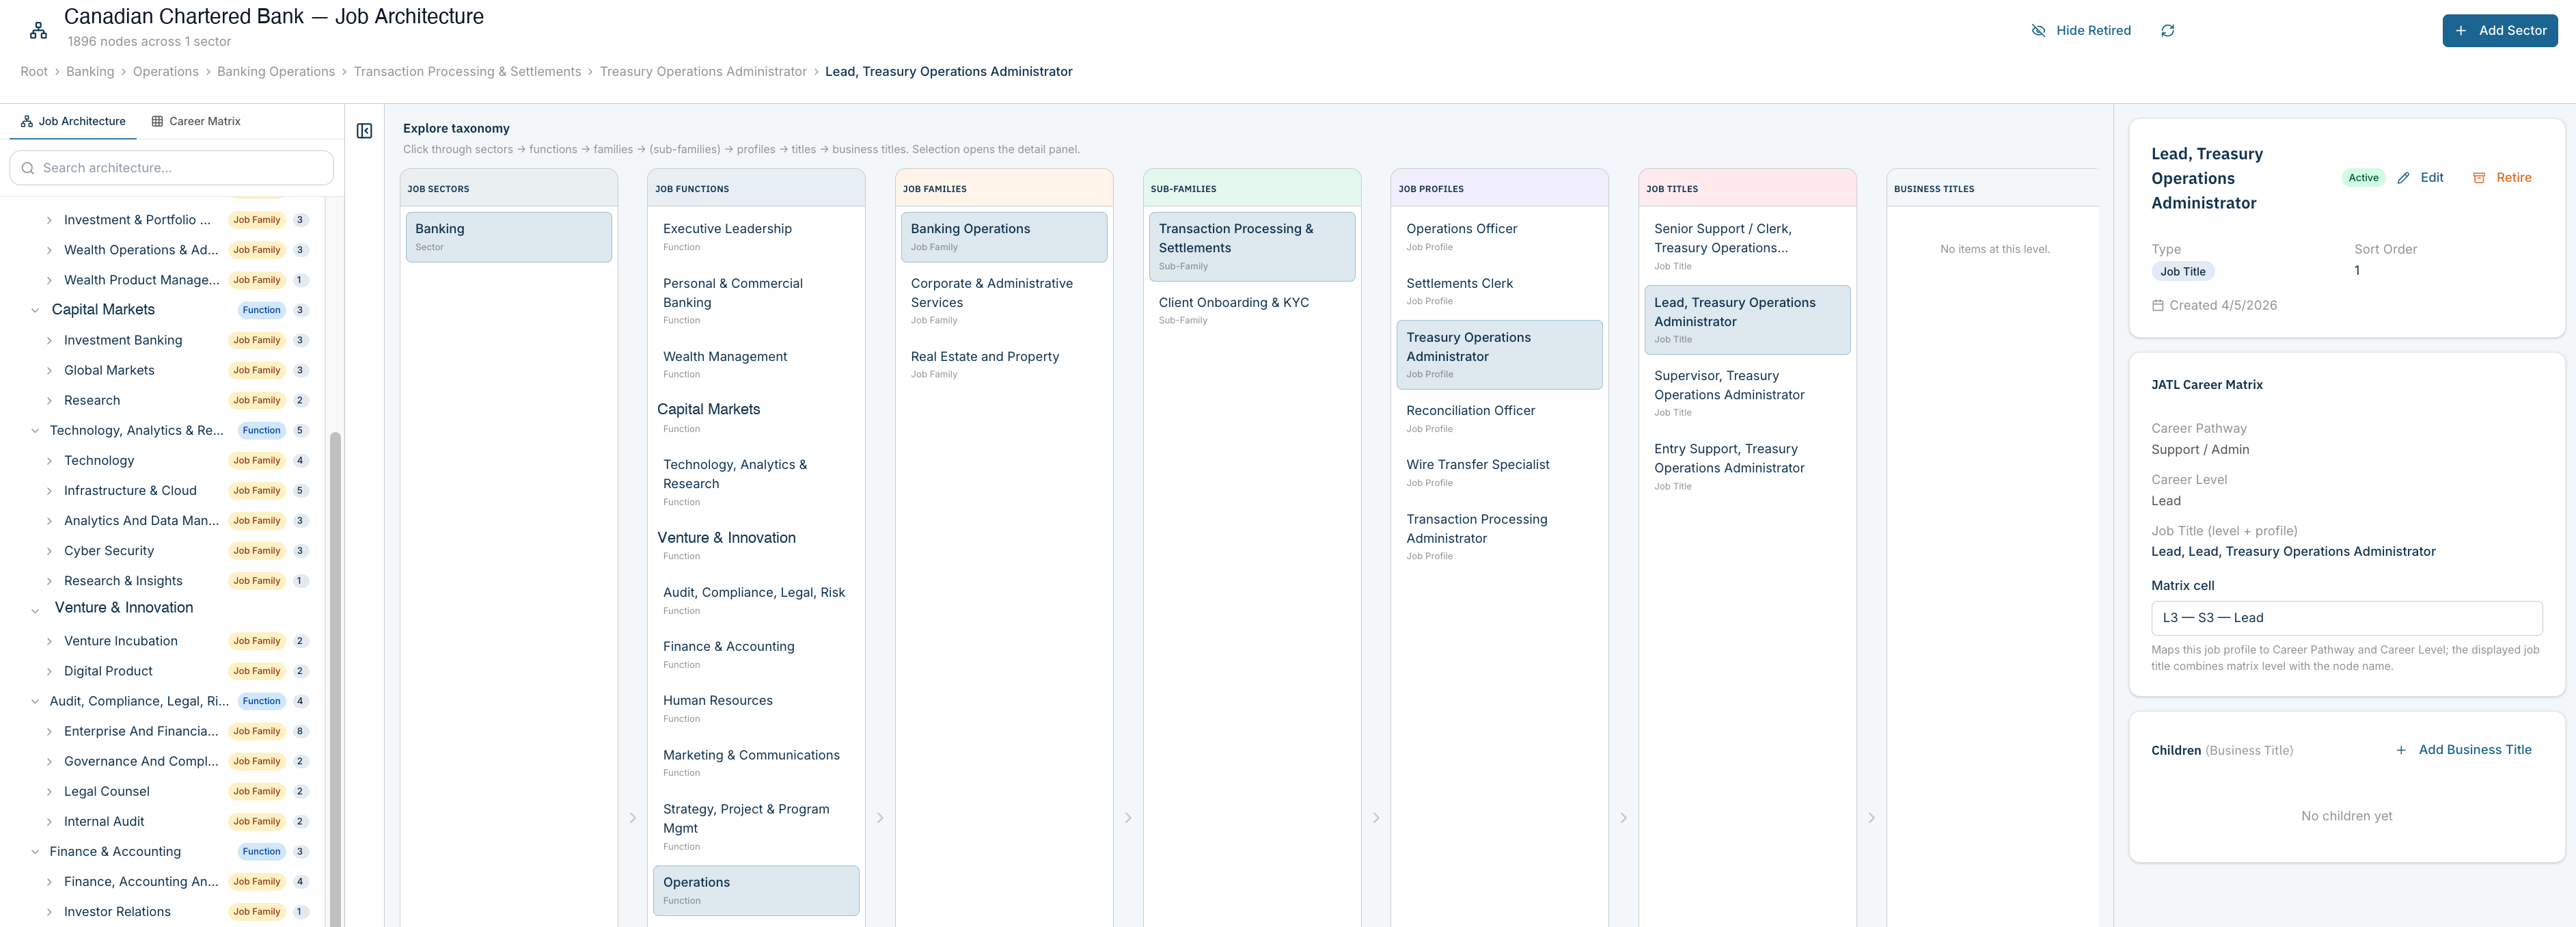This screenshot has height=927, width=2576.
Task: Select Capital Markets in Job Functions column
Action: click(756, 418)
